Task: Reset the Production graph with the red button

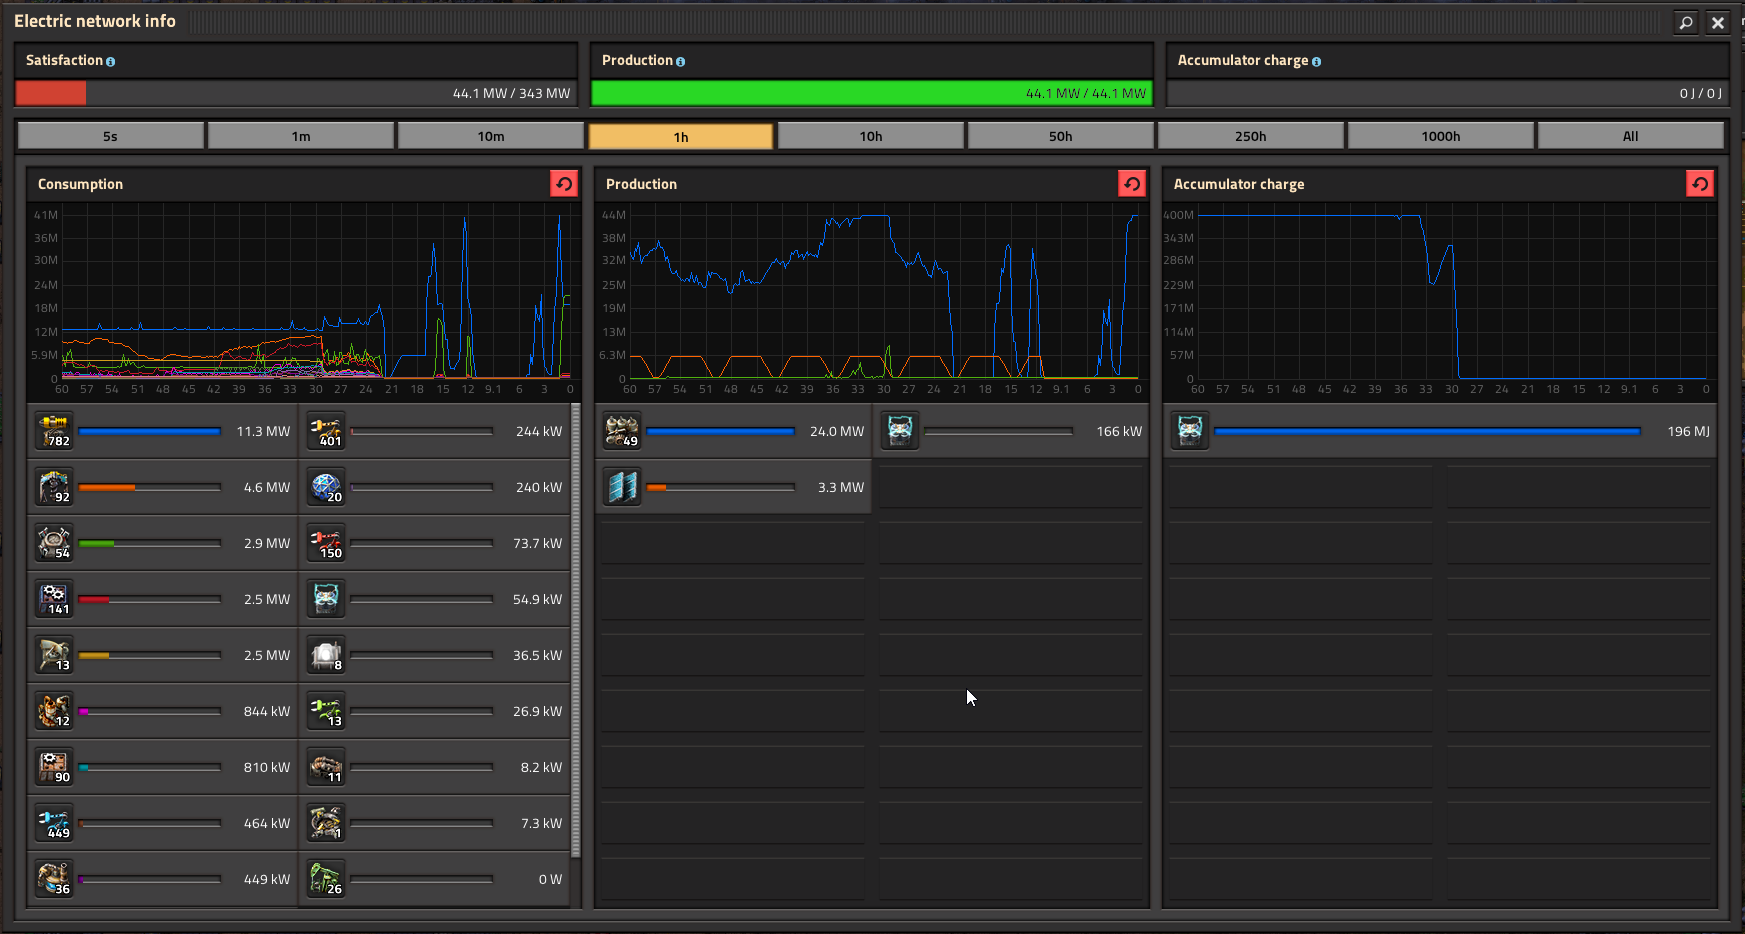Action: [x=1132, y=184]
